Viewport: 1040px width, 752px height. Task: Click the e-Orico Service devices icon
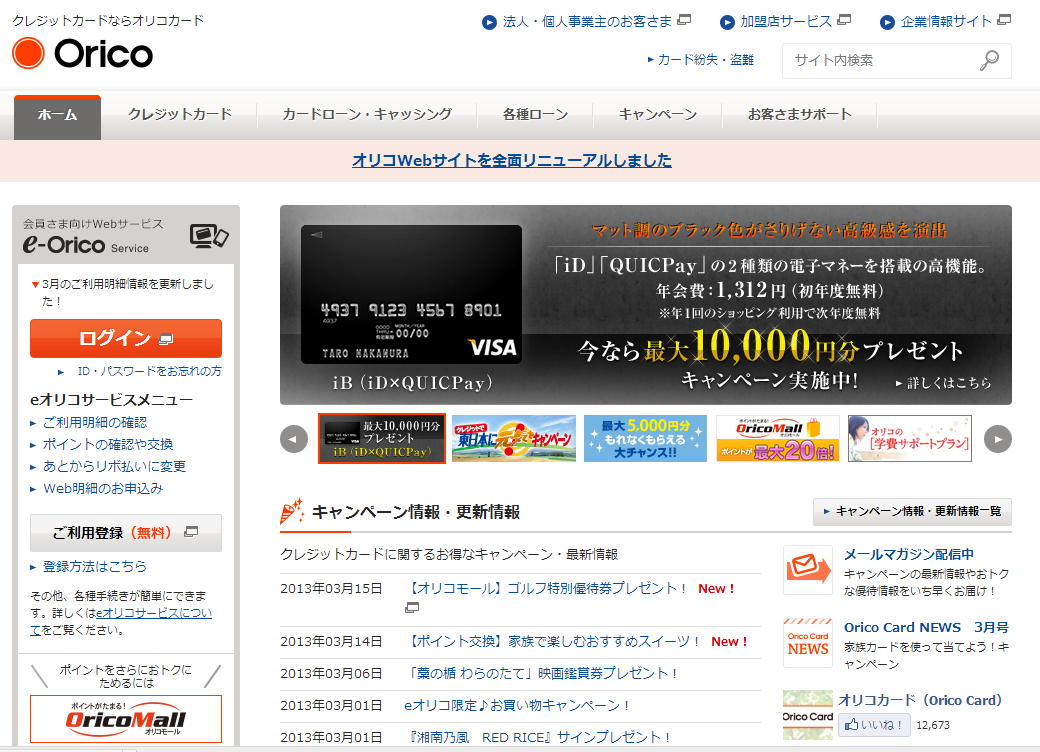[x=209, y=236]
